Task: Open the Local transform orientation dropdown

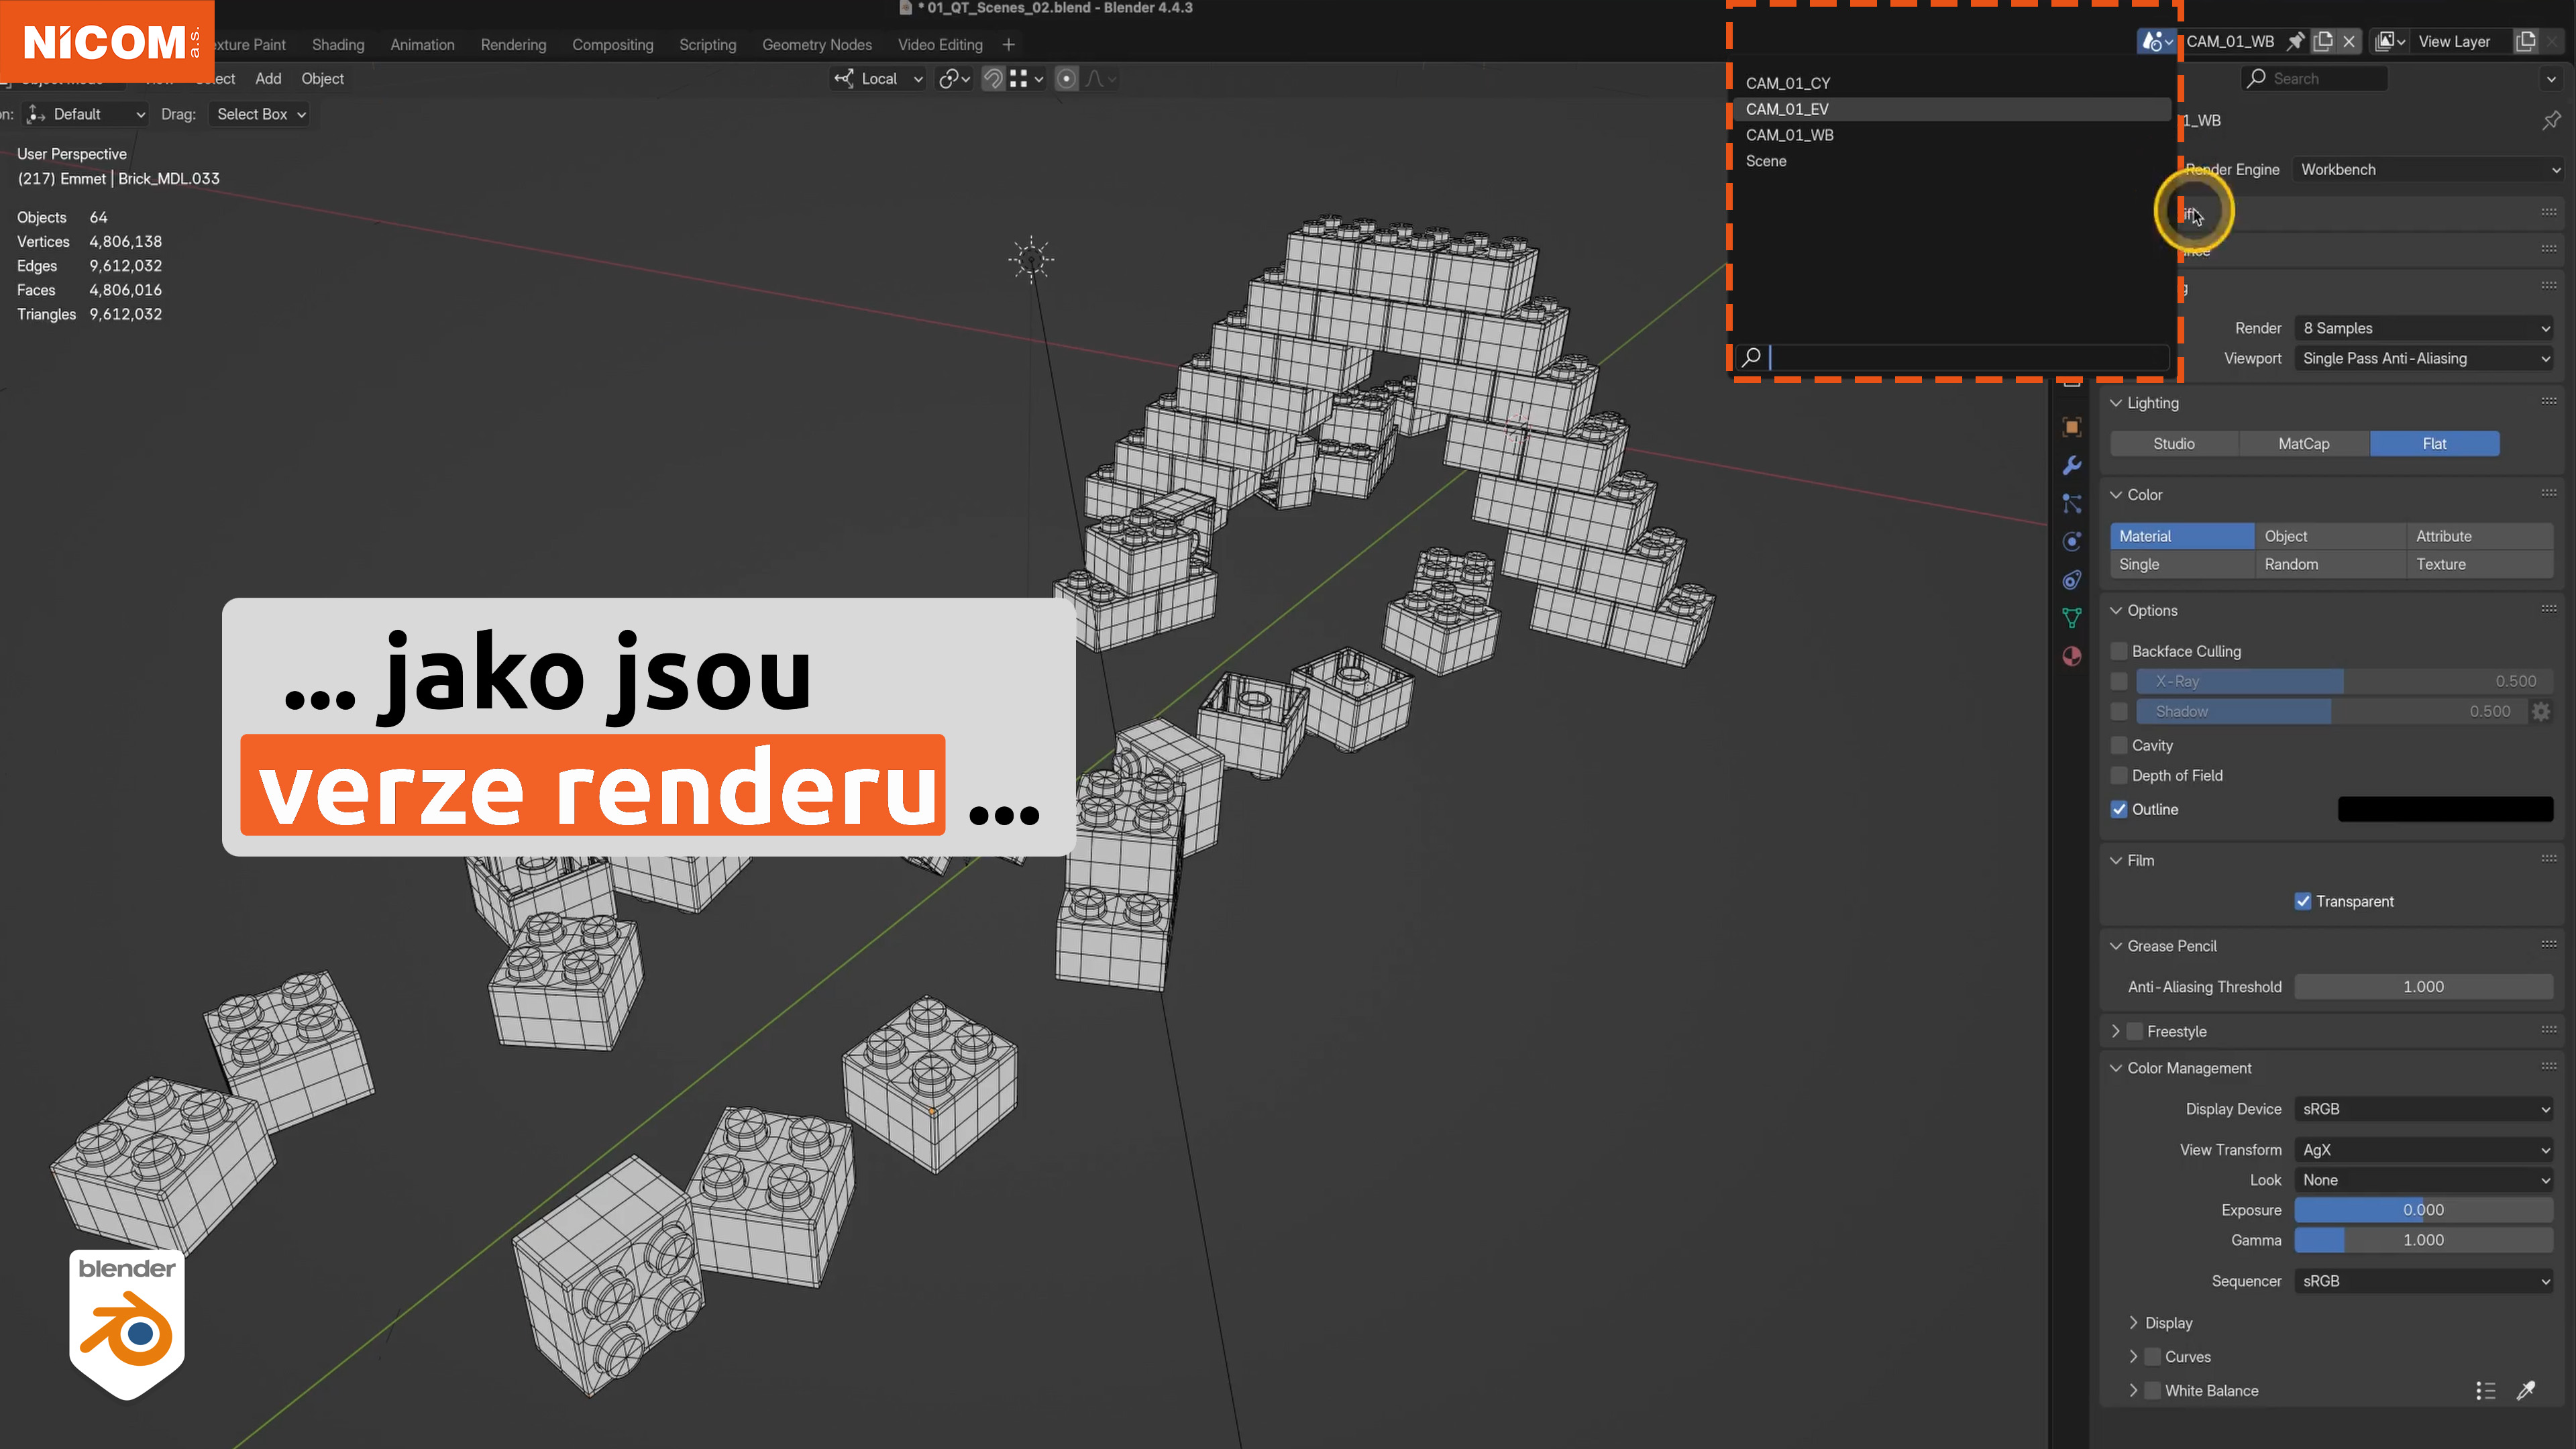Action: pyautogui.click(x=879, y=78)
